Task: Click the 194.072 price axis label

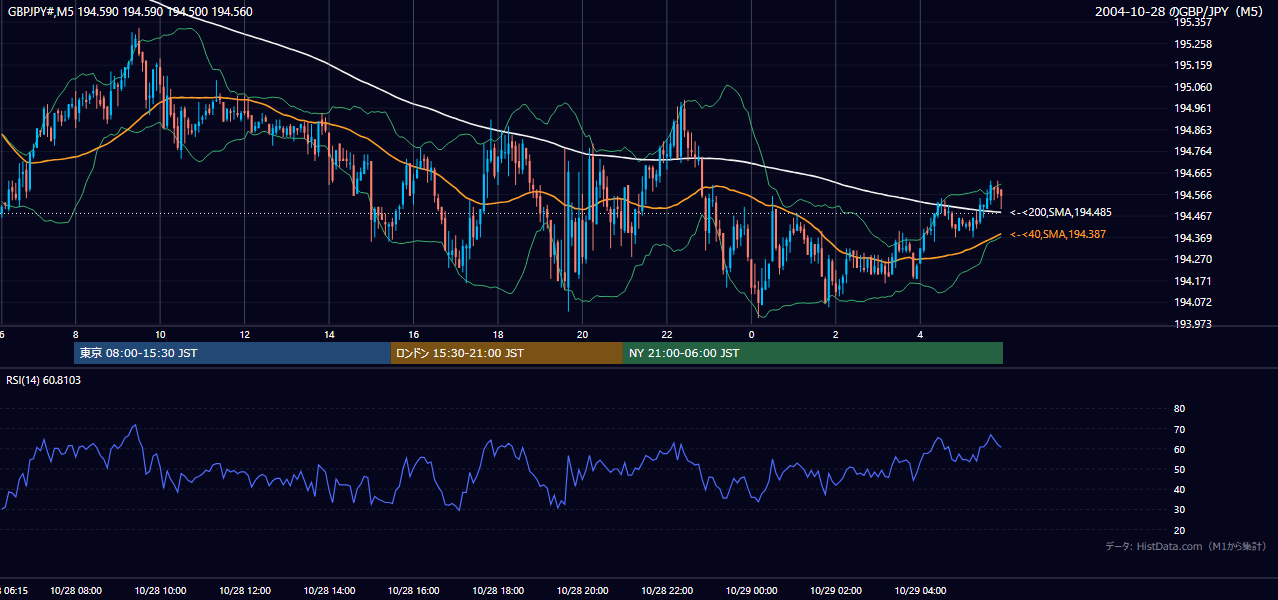Action: (x=1192, y=302)
